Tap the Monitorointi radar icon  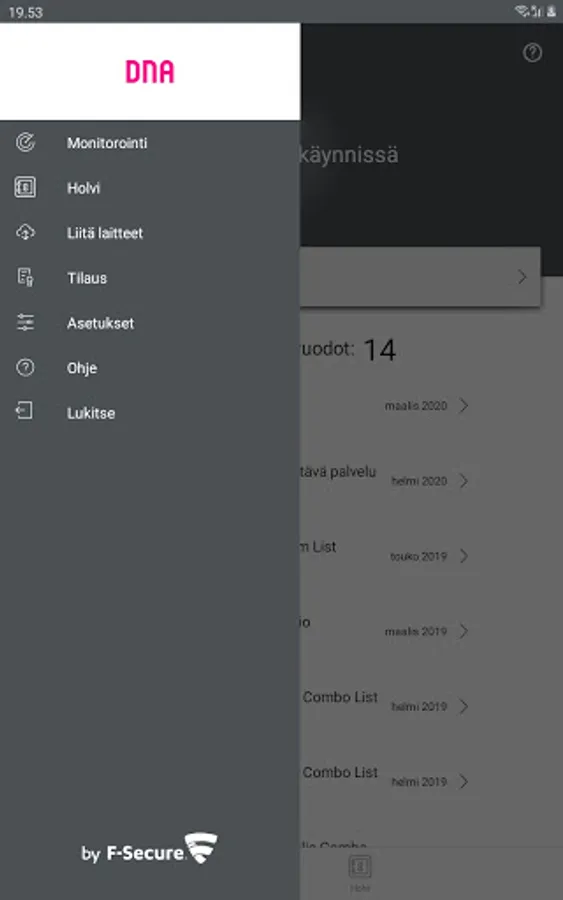[25, 142]
